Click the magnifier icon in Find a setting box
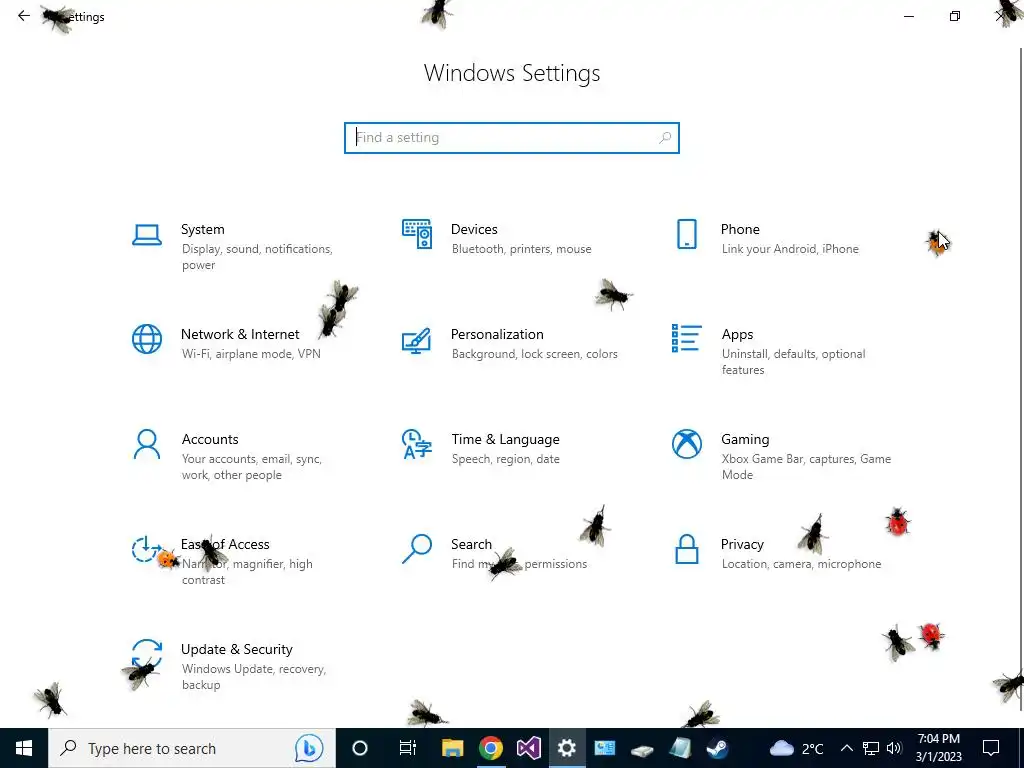The width and height of the screenshot is (1024, 768). (665, 138)
